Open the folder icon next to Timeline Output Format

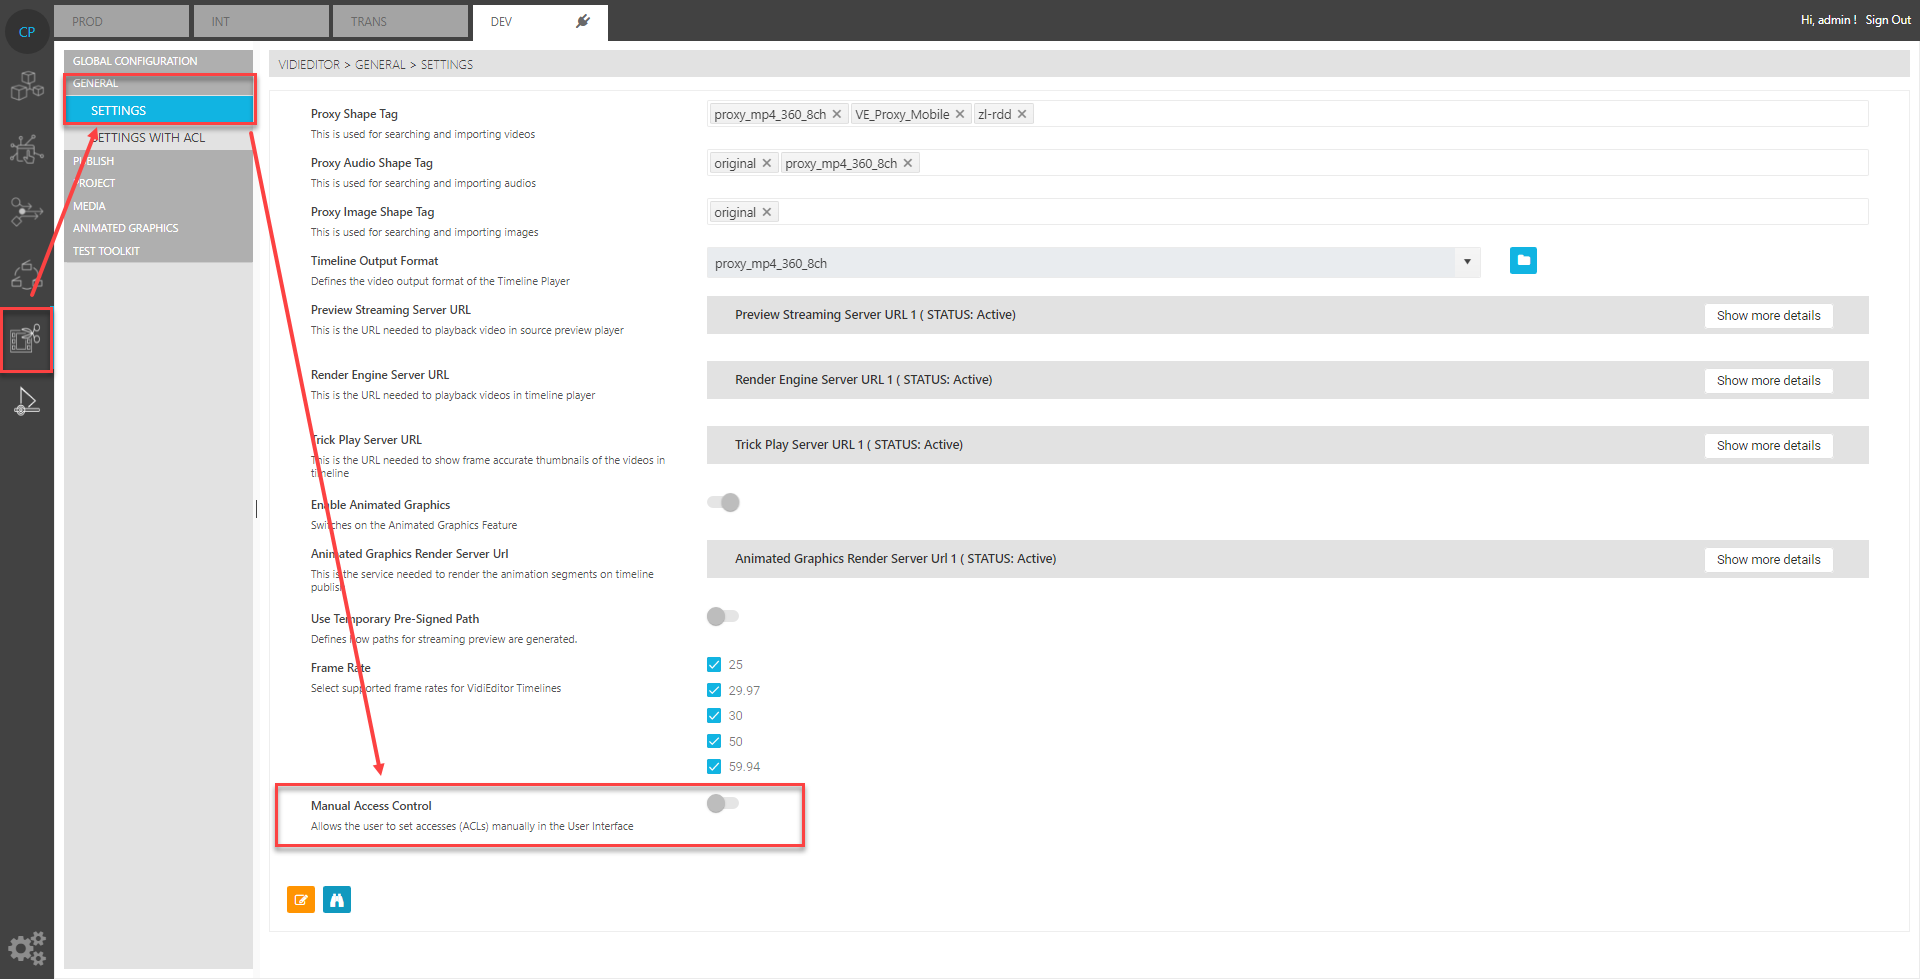[1523, 260]
